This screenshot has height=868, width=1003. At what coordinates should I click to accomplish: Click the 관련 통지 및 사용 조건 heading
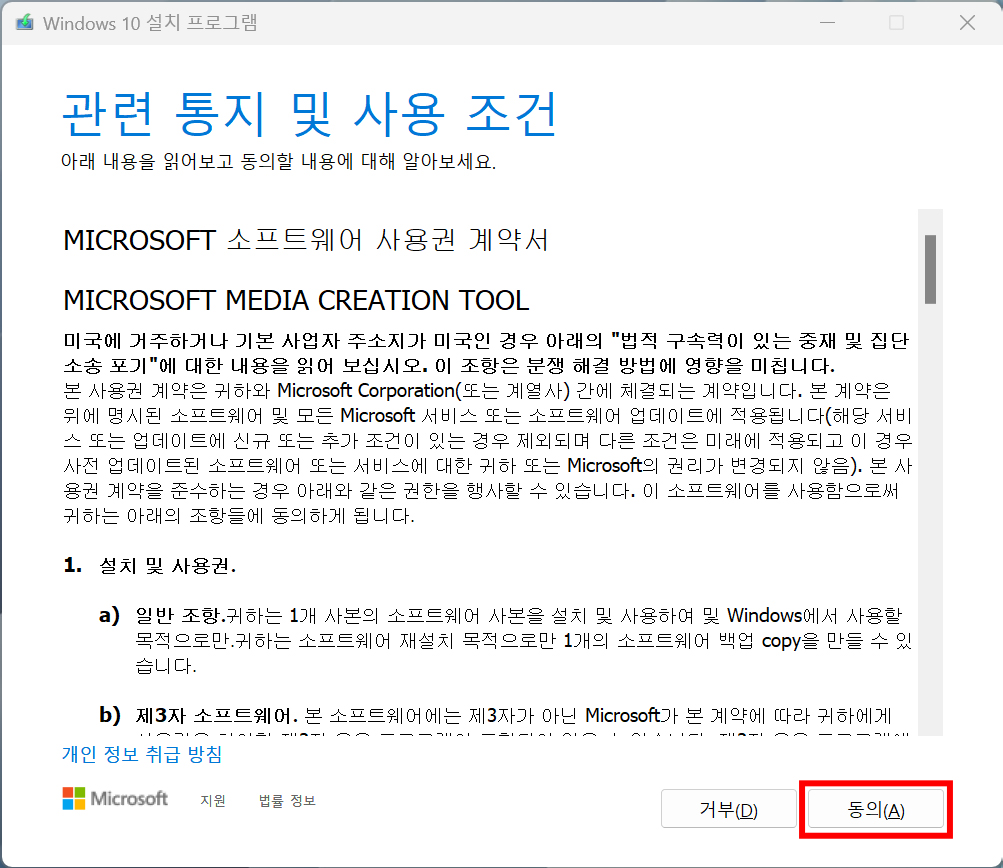tap(310, 114)
